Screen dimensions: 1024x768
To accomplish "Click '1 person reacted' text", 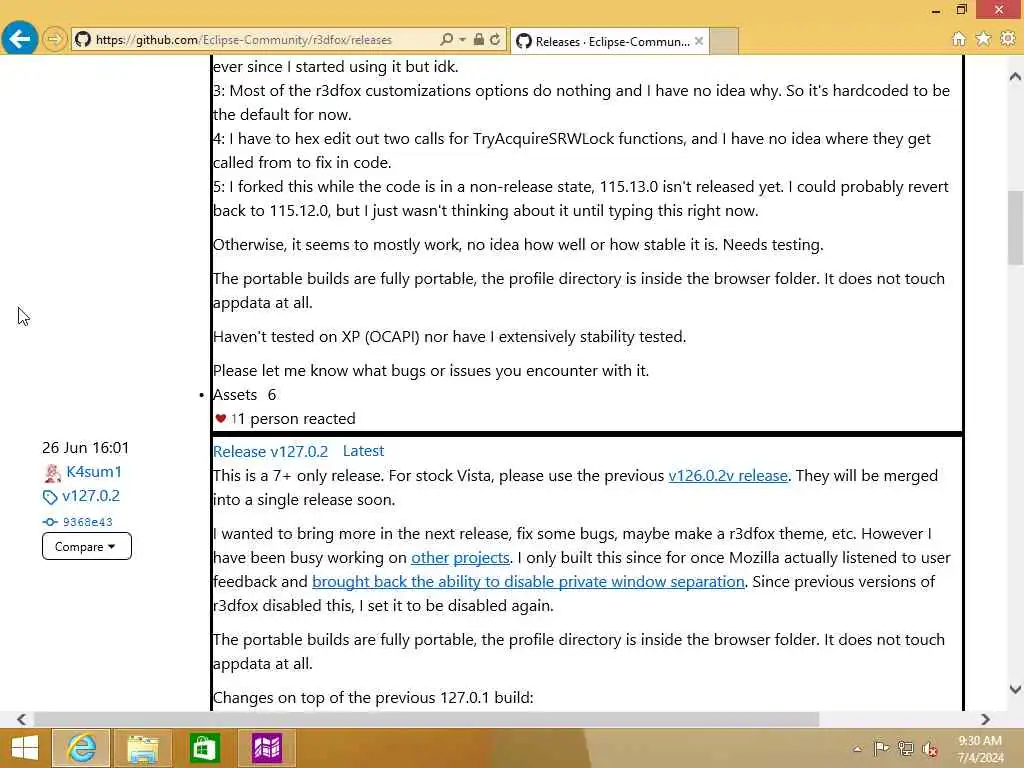I will (x=297, y=419).
